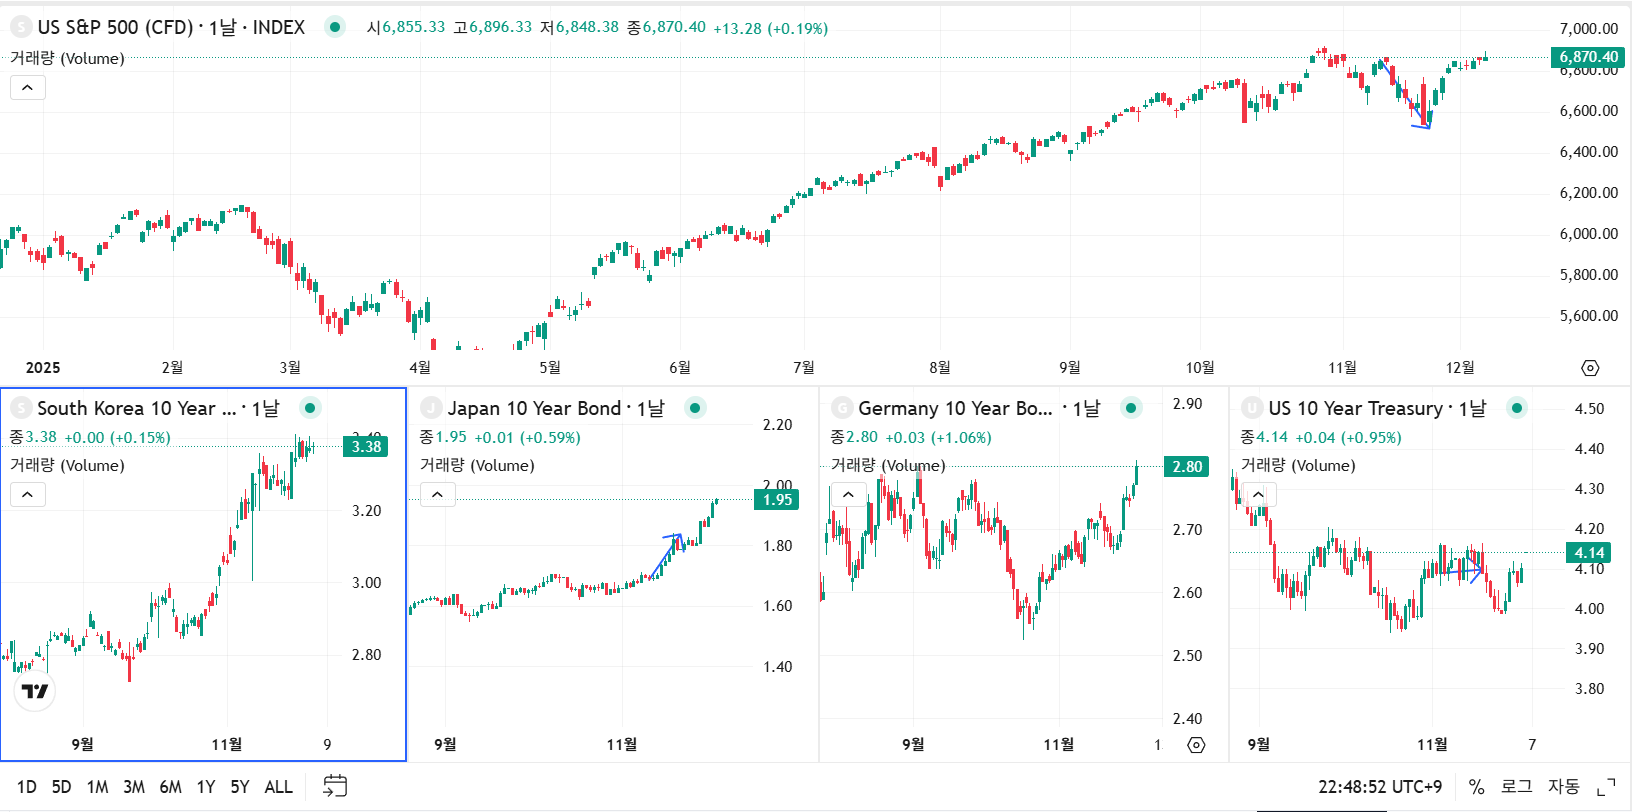Toggle the 로그 (log) scale

1516,787
